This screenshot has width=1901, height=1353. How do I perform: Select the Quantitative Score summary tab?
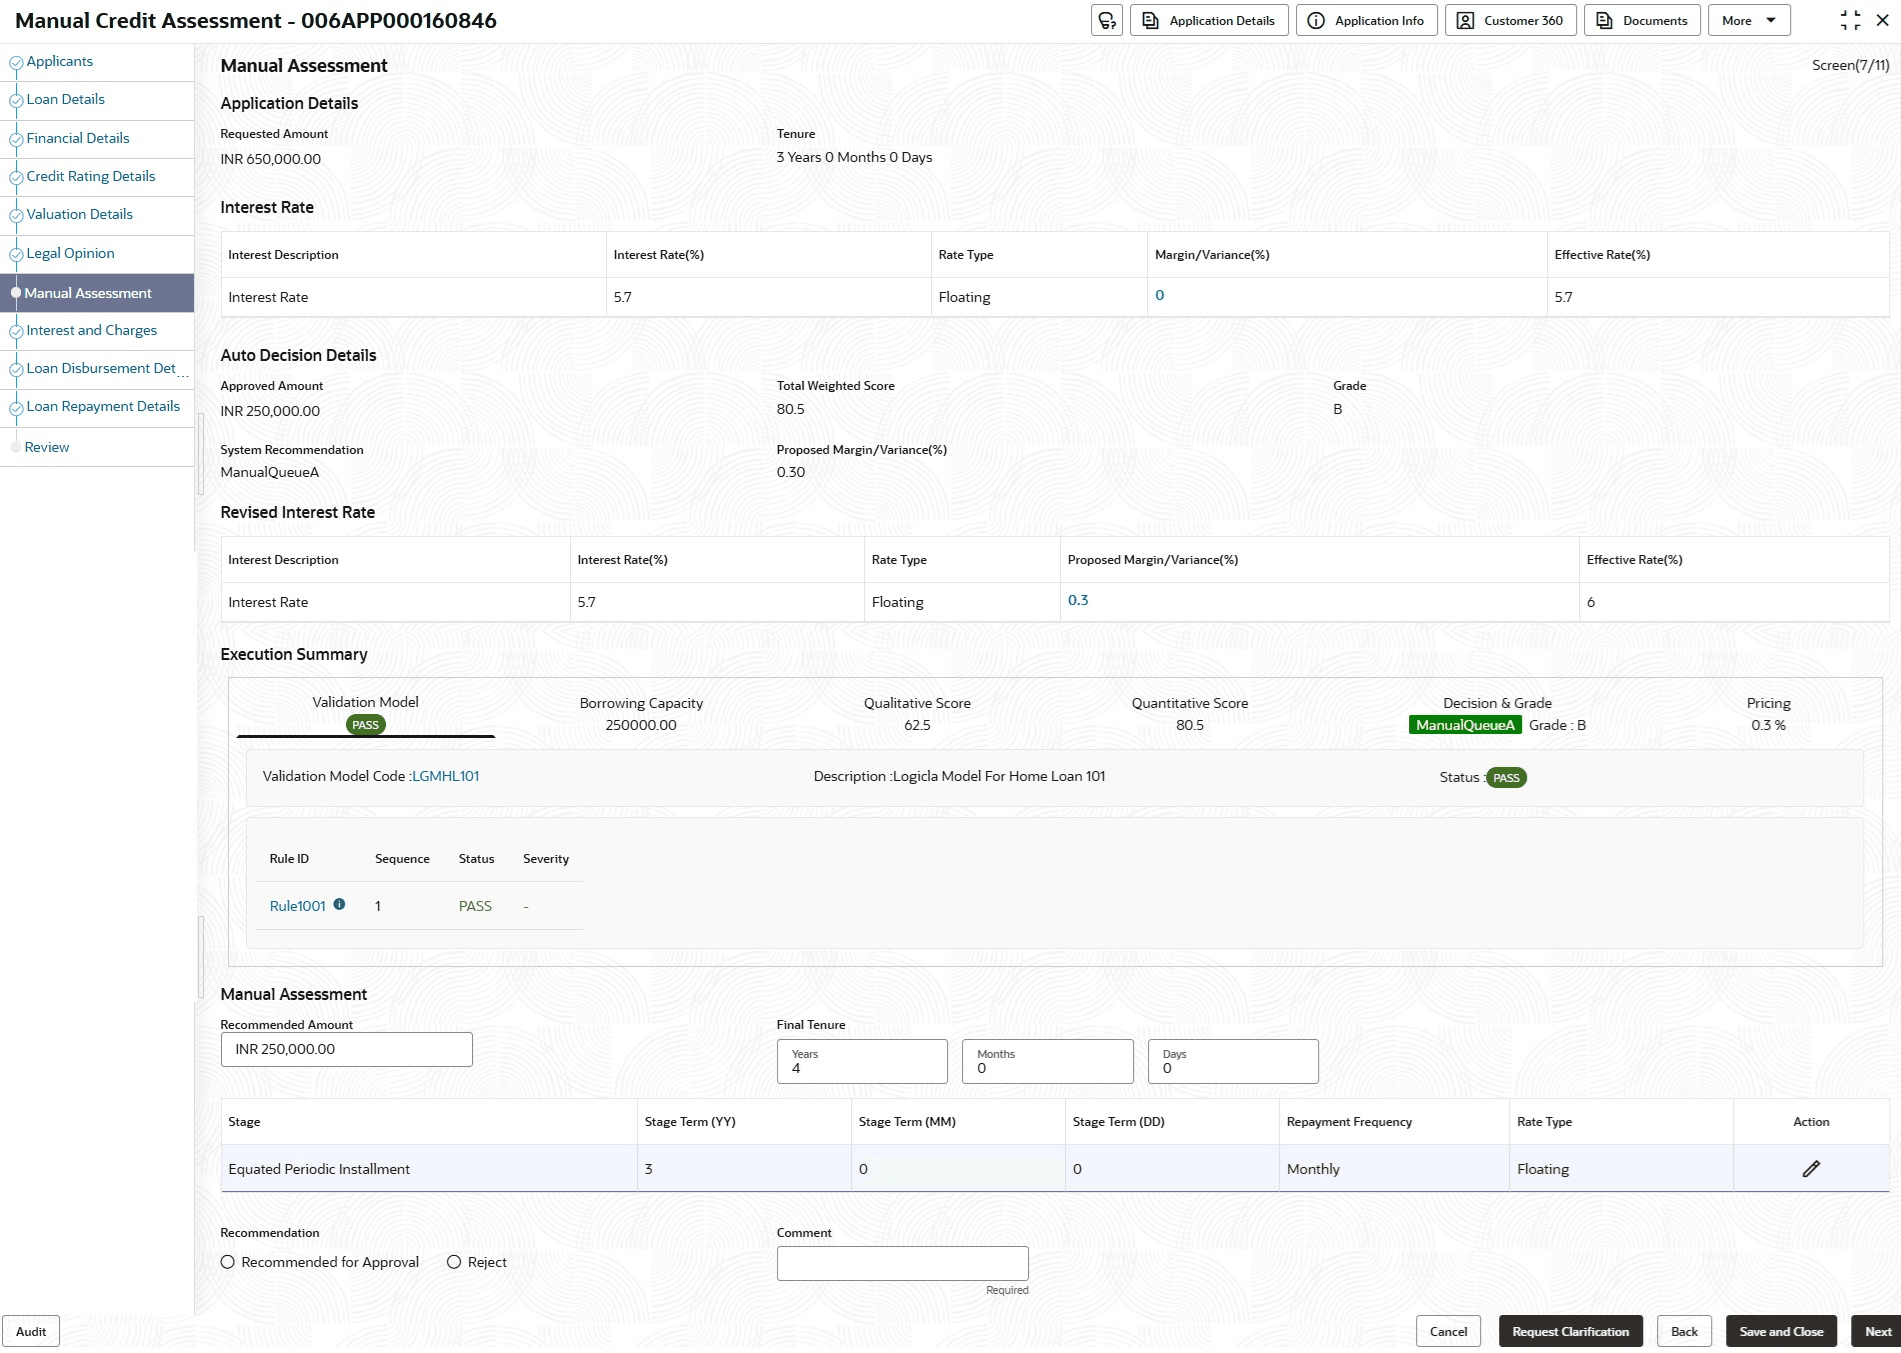[x=1190, y=714]
